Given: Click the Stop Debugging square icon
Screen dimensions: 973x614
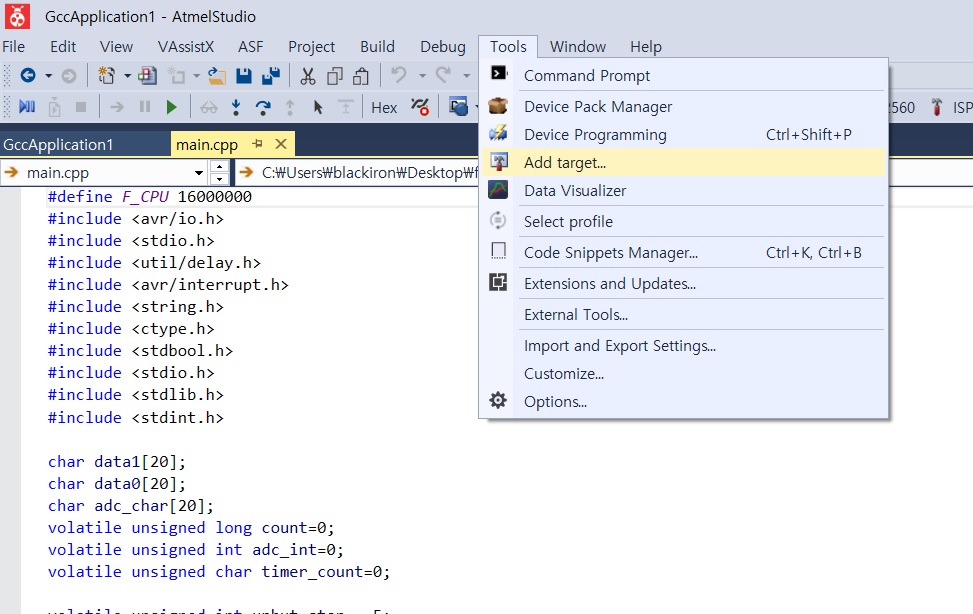Looking at the screenshot, I should [x=81, y=107].
